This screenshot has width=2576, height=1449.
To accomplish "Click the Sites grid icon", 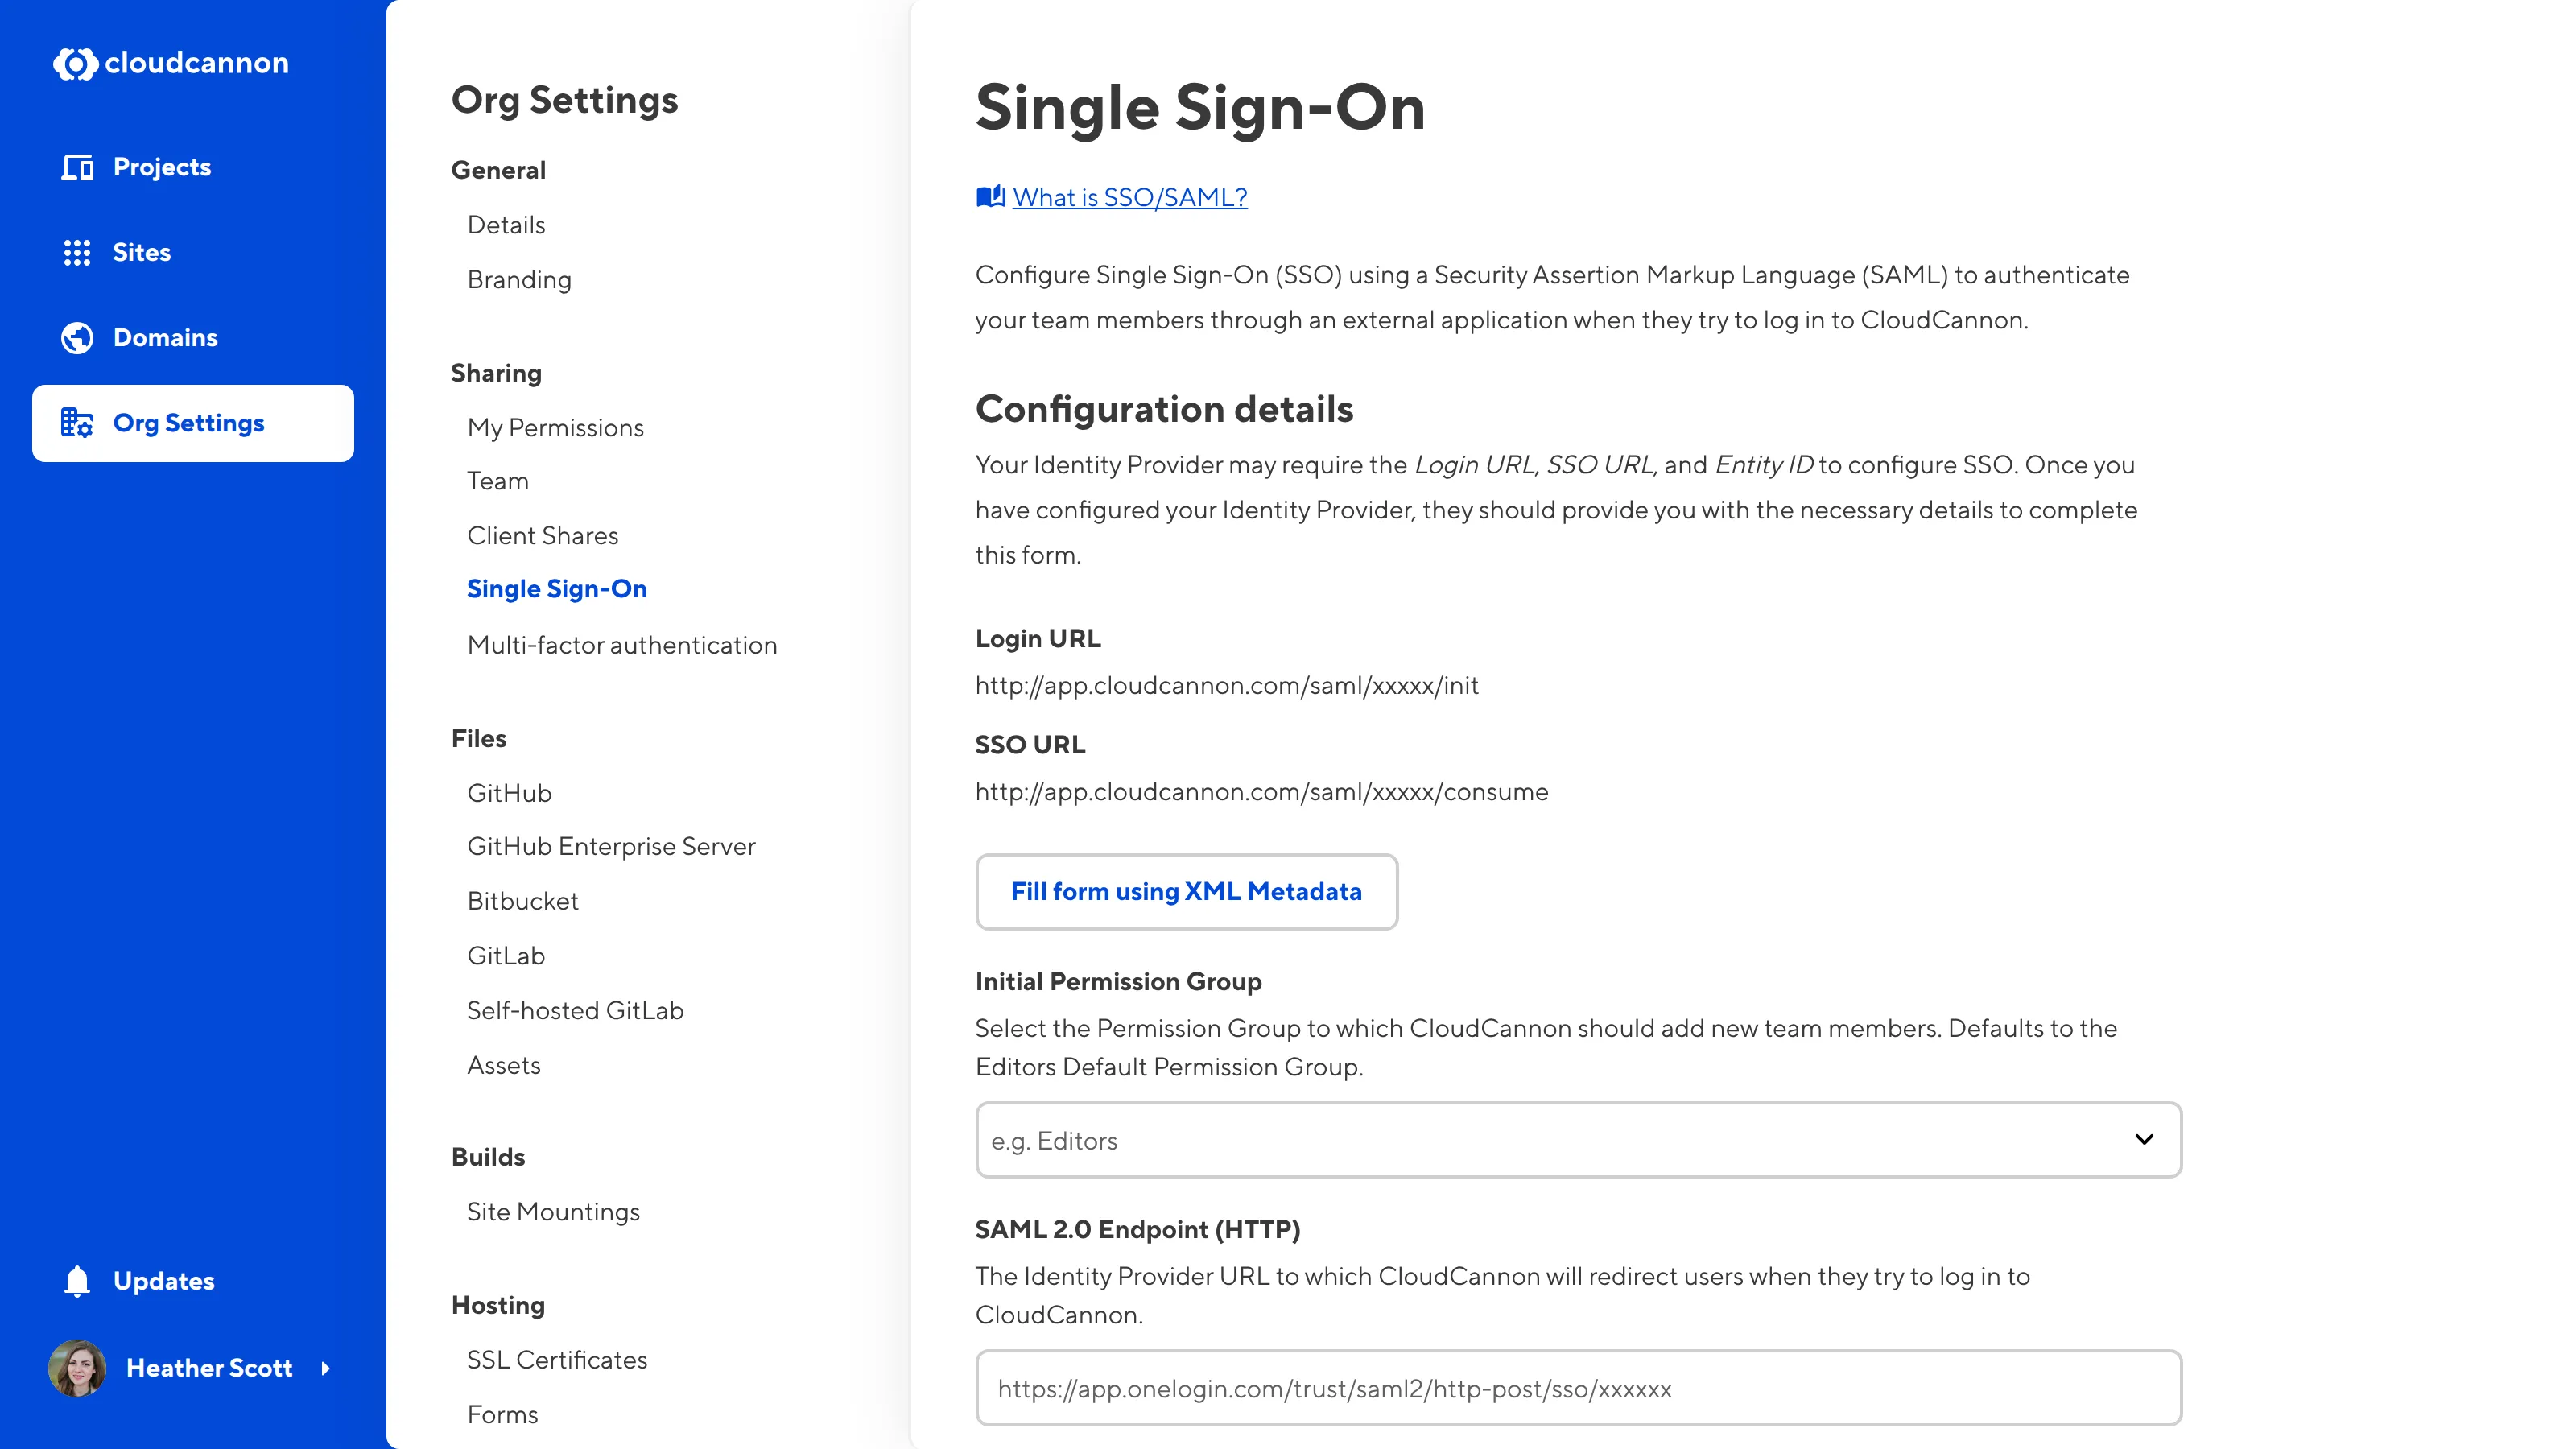I will [77, 252].
